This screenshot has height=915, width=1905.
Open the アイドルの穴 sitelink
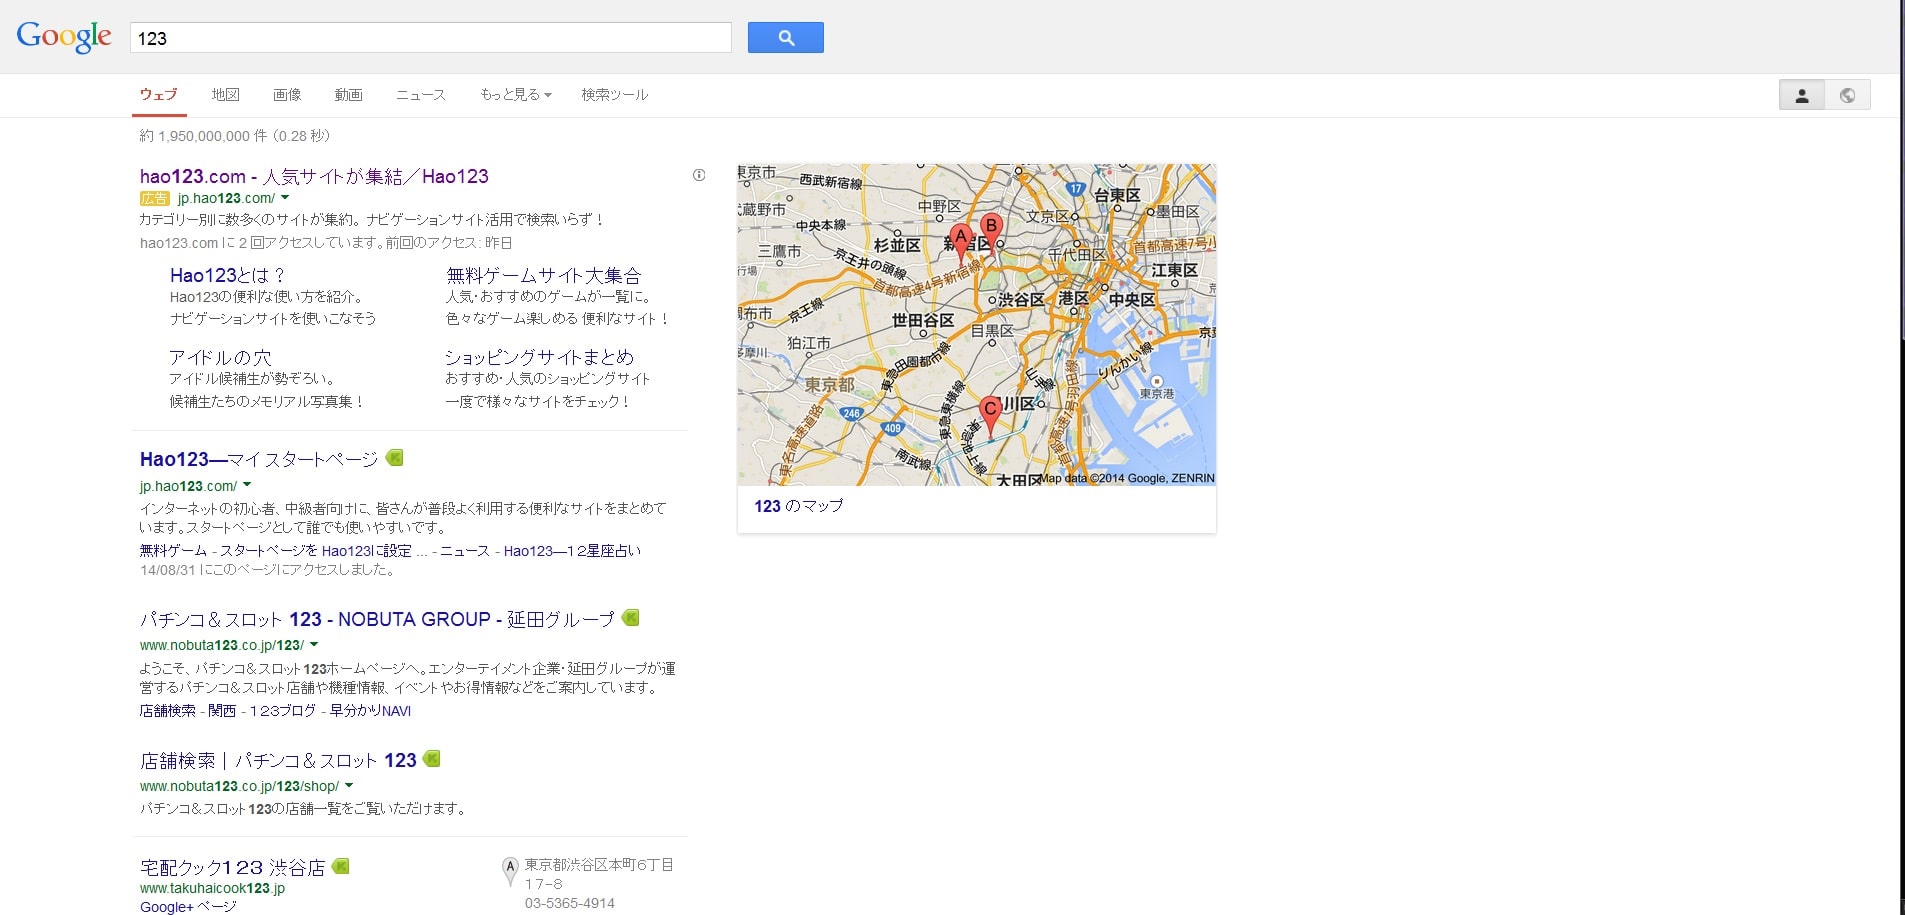220,357
